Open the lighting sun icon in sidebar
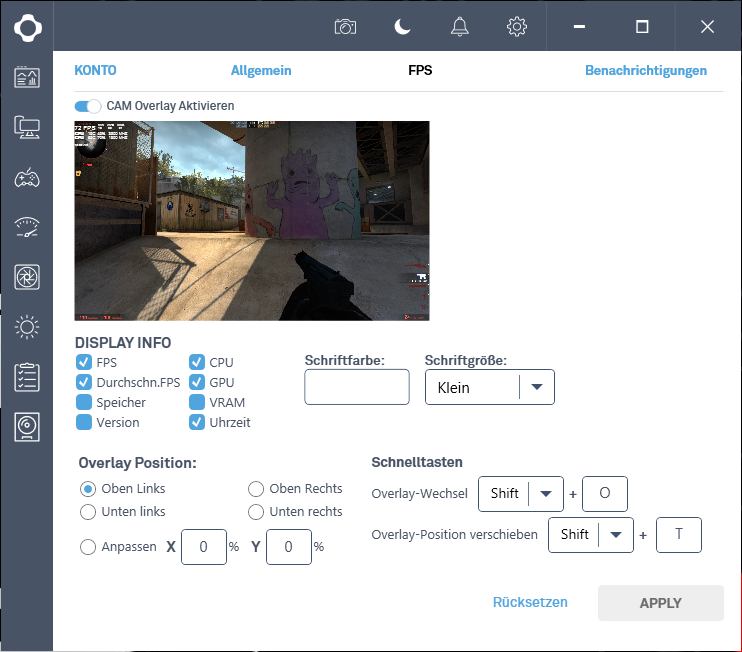This screenshot has width=742, height=652. (27, 327)
